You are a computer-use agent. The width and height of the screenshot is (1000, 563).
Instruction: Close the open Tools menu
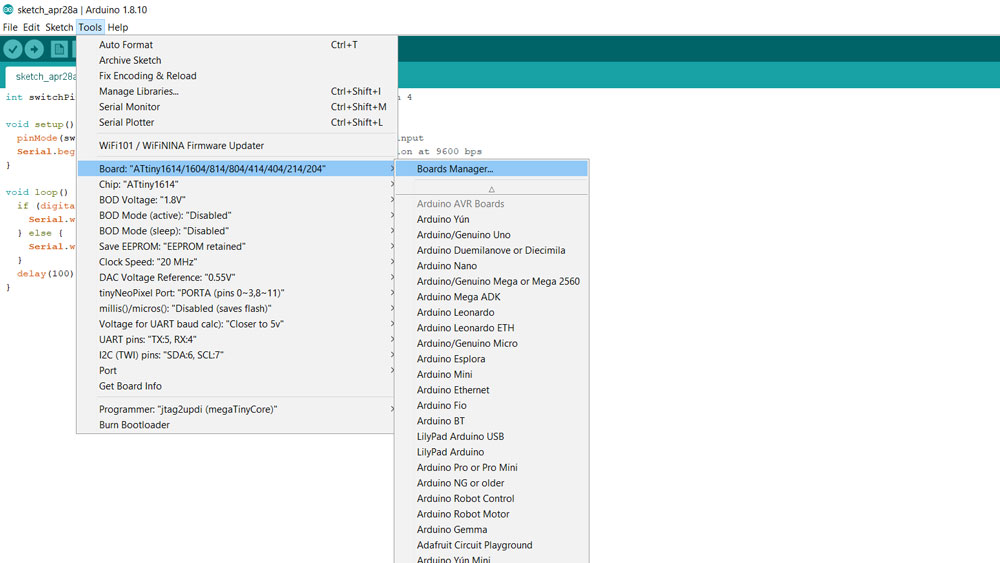click(x=90, y=27)
